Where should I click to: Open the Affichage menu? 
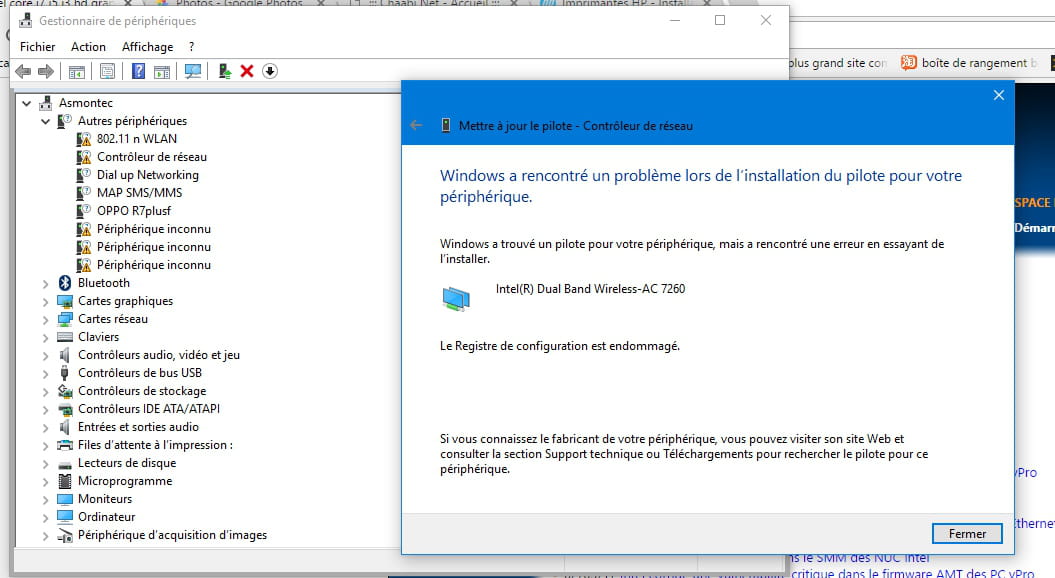click(147, 46)
